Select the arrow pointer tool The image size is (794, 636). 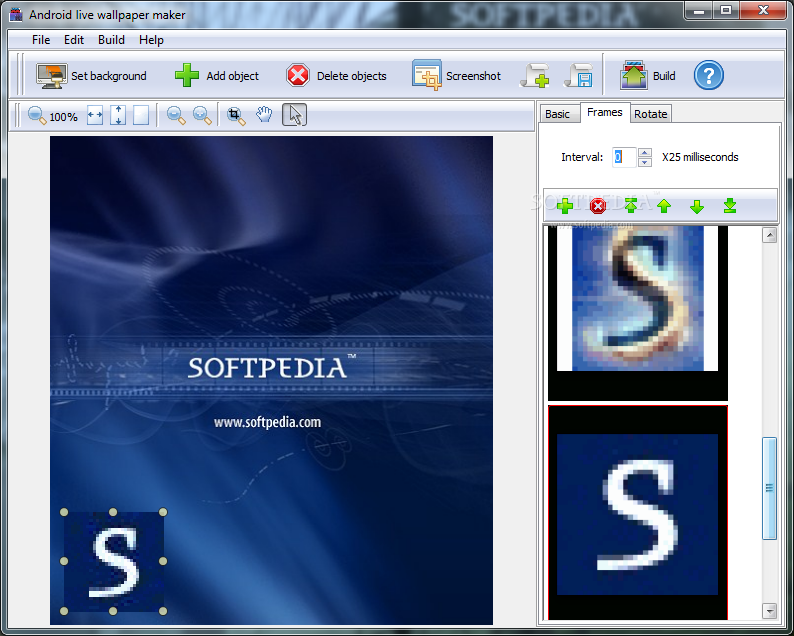294,114
